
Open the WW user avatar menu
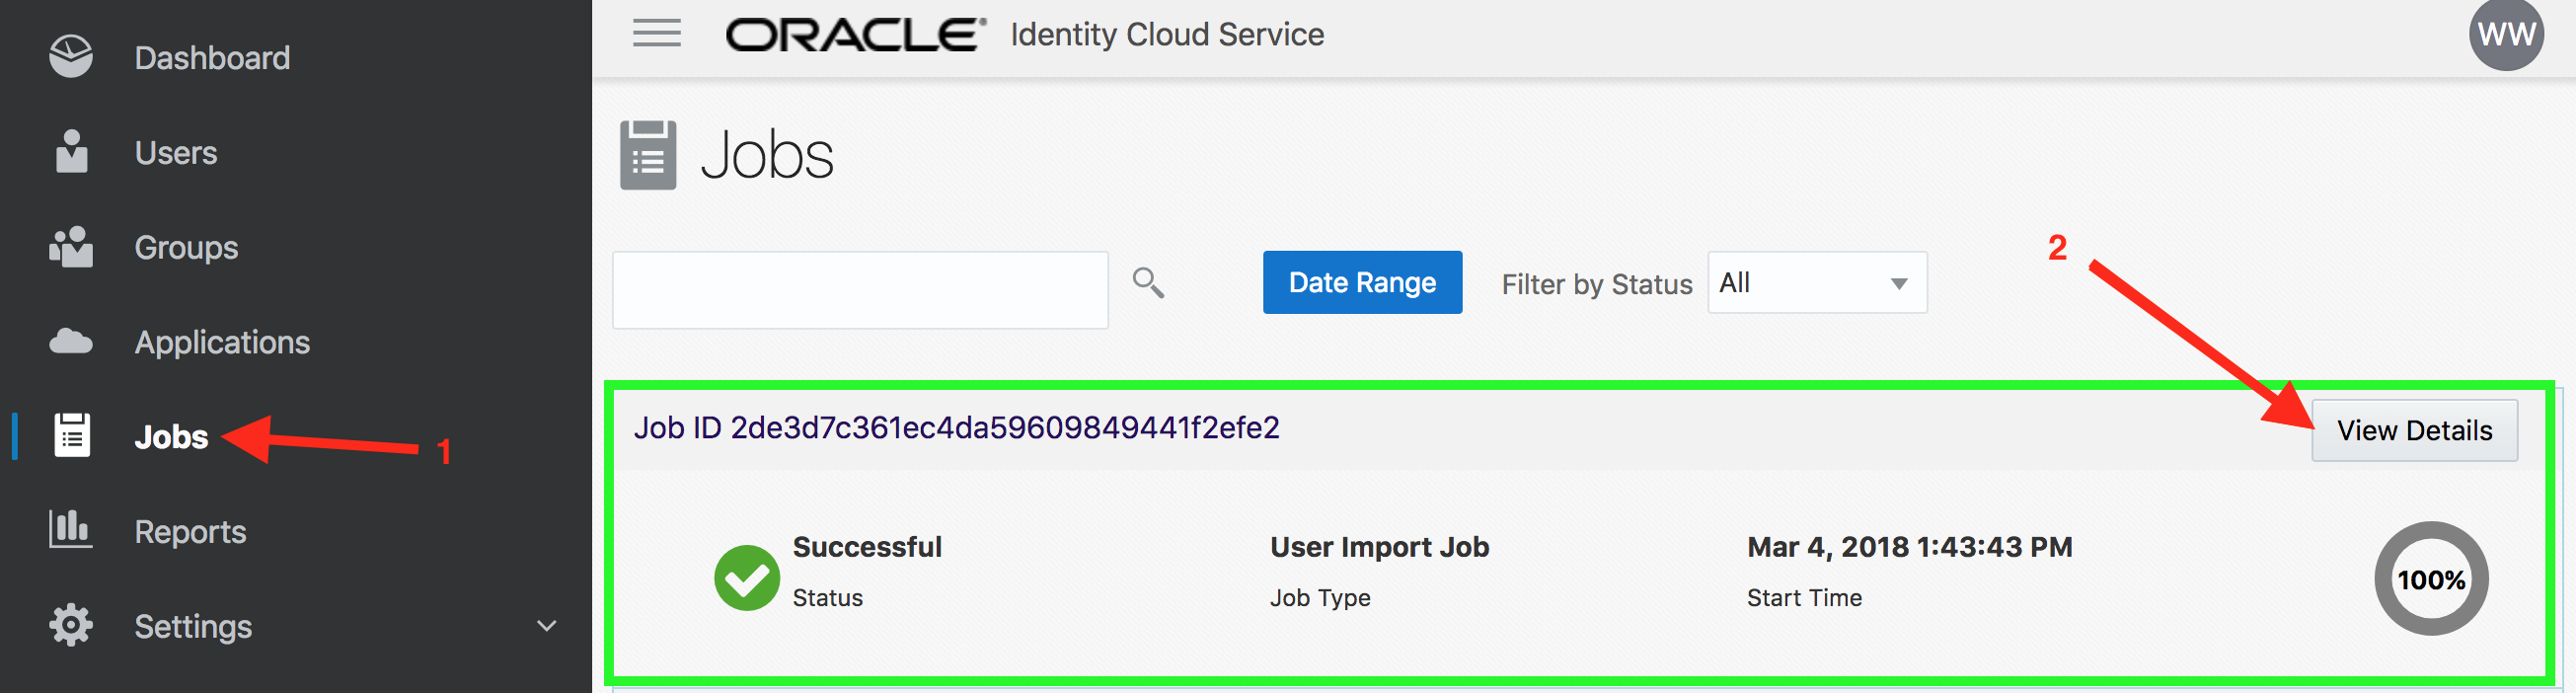point(2507,35)
